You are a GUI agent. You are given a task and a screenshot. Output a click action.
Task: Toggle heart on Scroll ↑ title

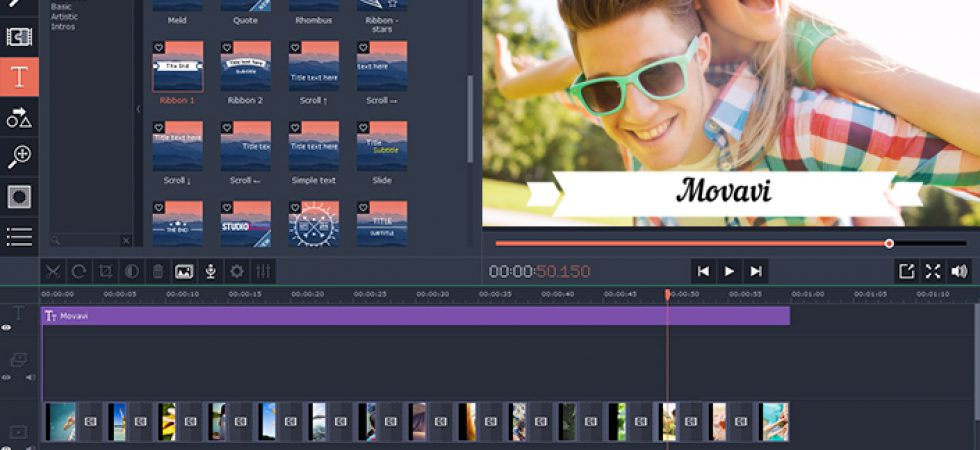click(295, 48)
